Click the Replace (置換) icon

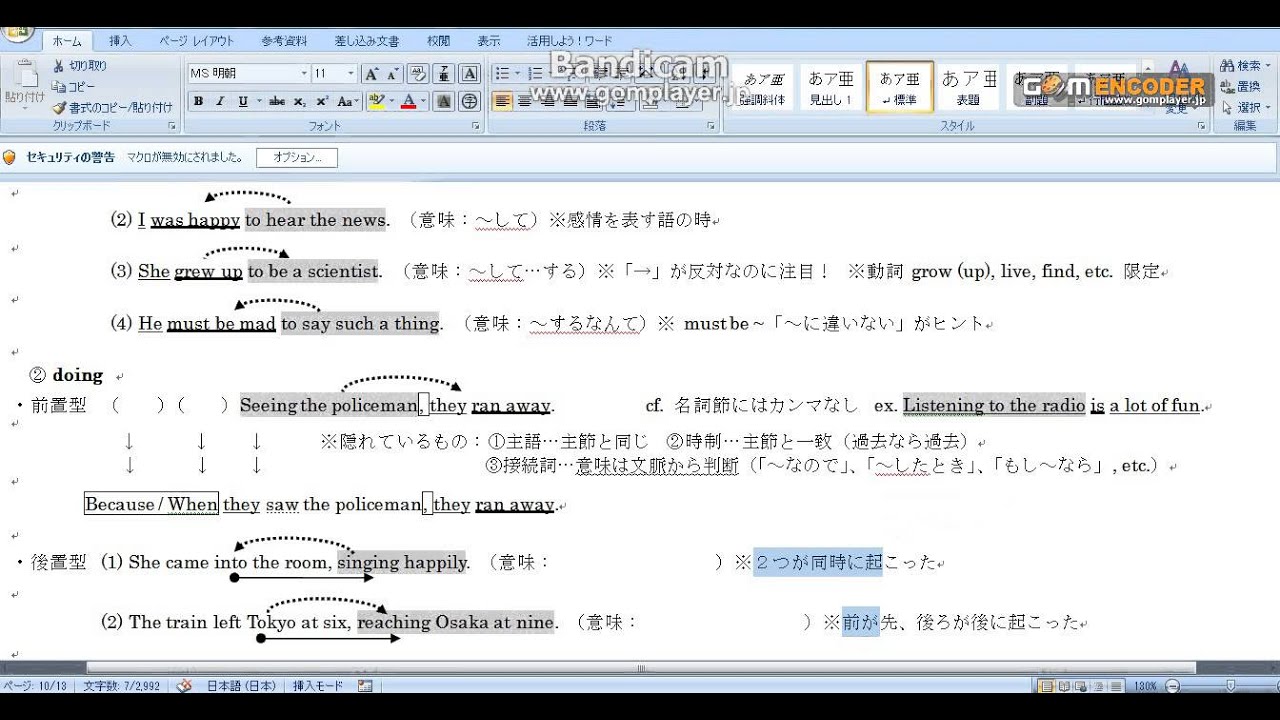[x=1226, y=87]
